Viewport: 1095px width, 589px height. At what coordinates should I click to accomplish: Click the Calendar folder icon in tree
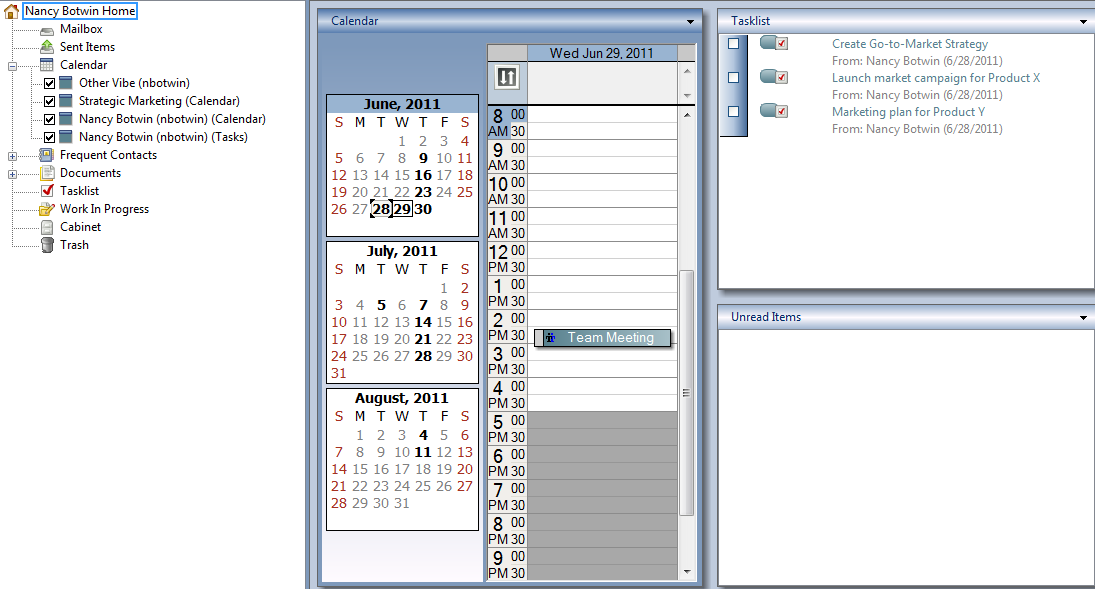[47, 65]
